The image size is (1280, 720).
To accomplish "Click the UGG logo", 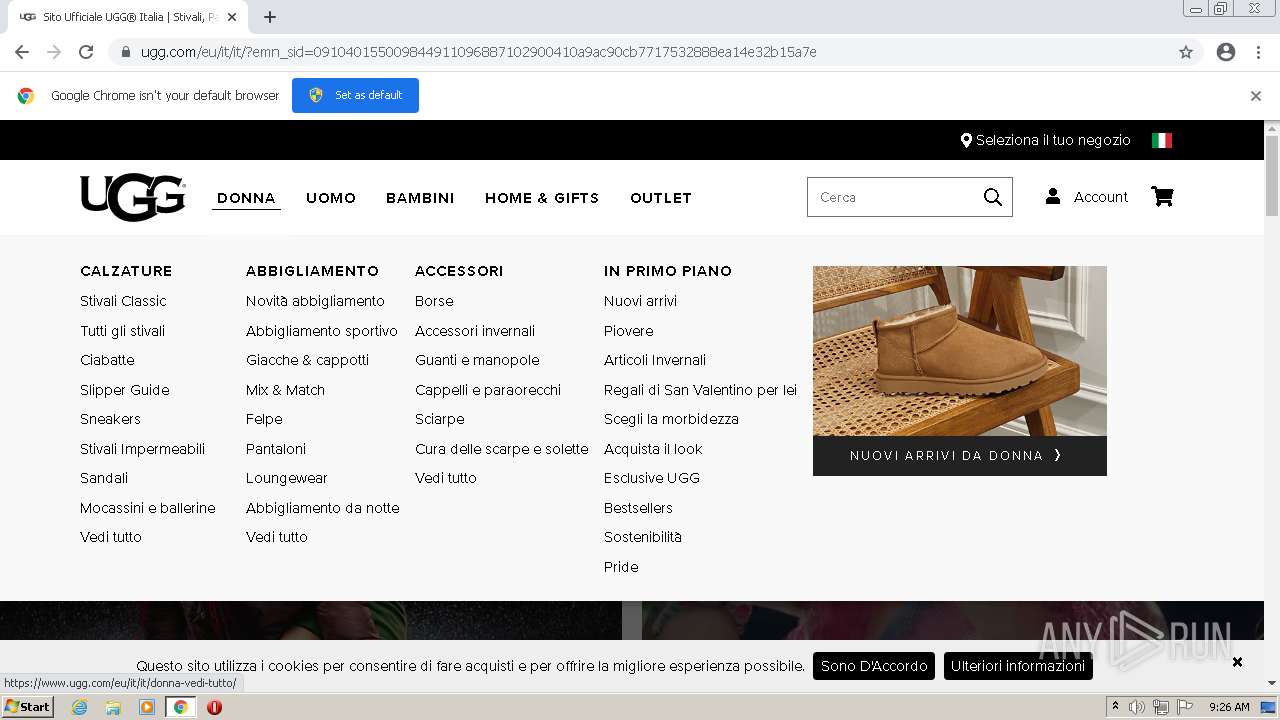I will click(133, 197).
